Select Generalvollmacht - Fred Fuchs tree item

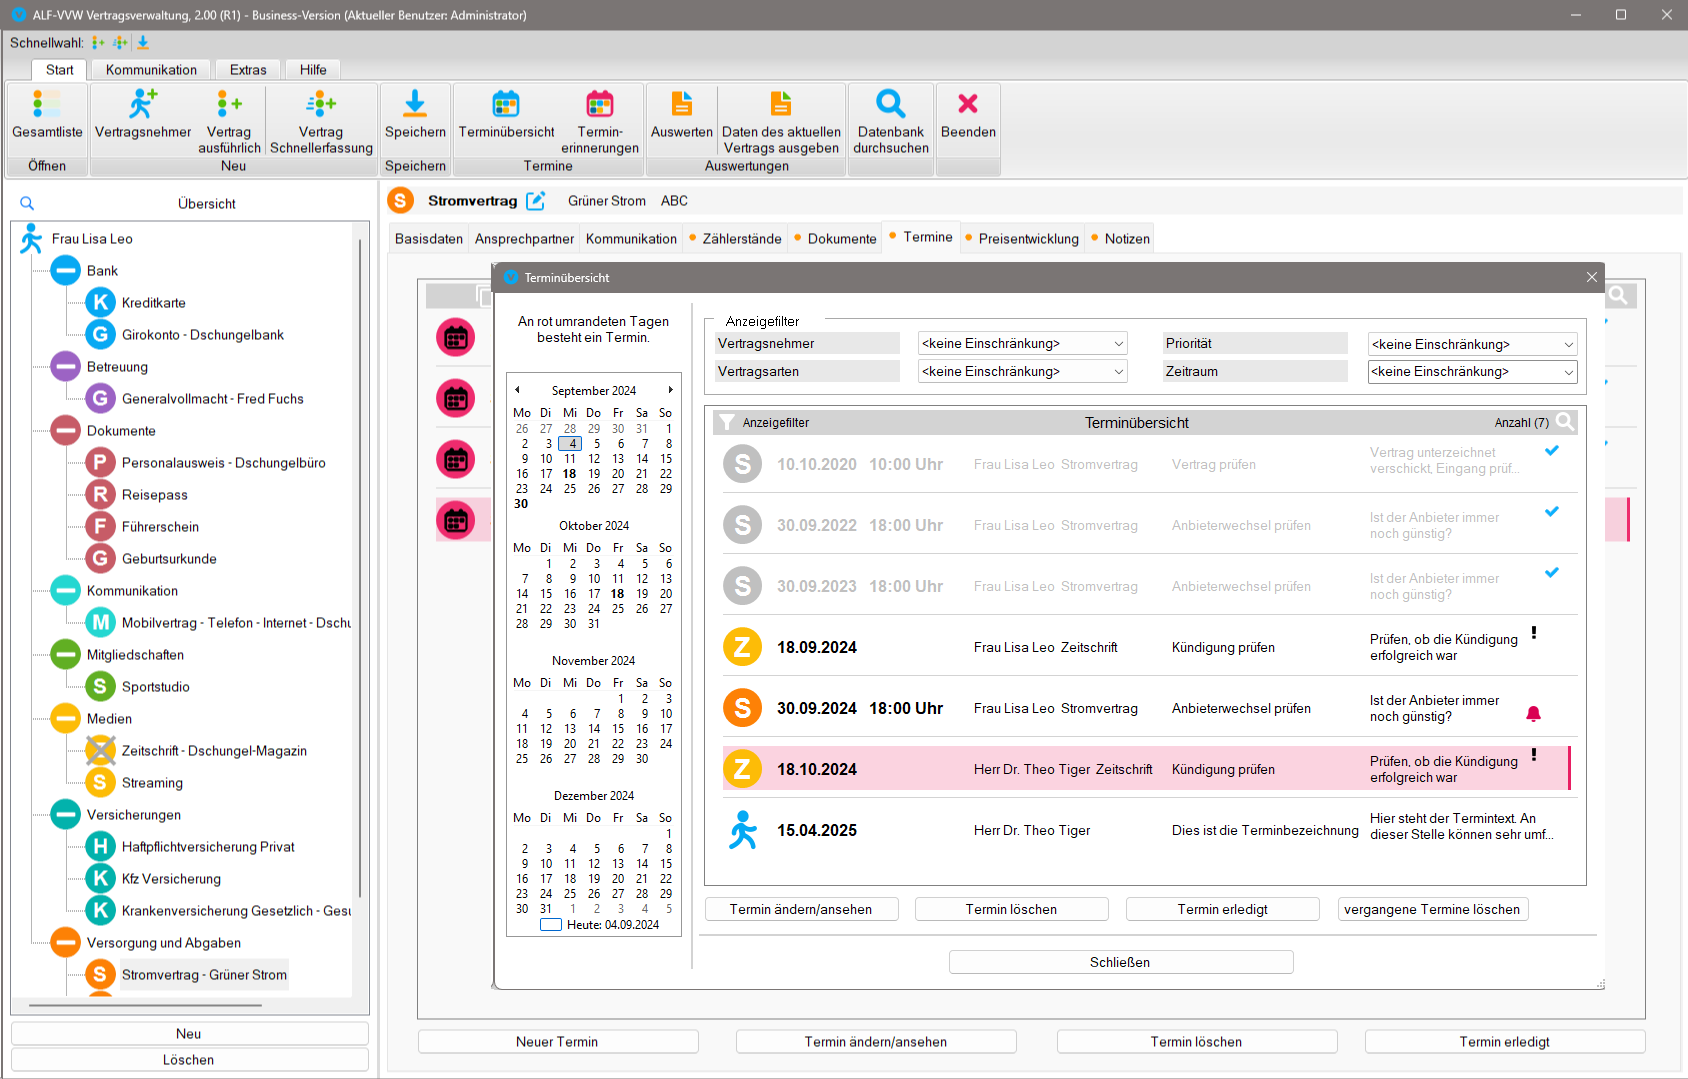pyautogui.click(x=212, y=398)
